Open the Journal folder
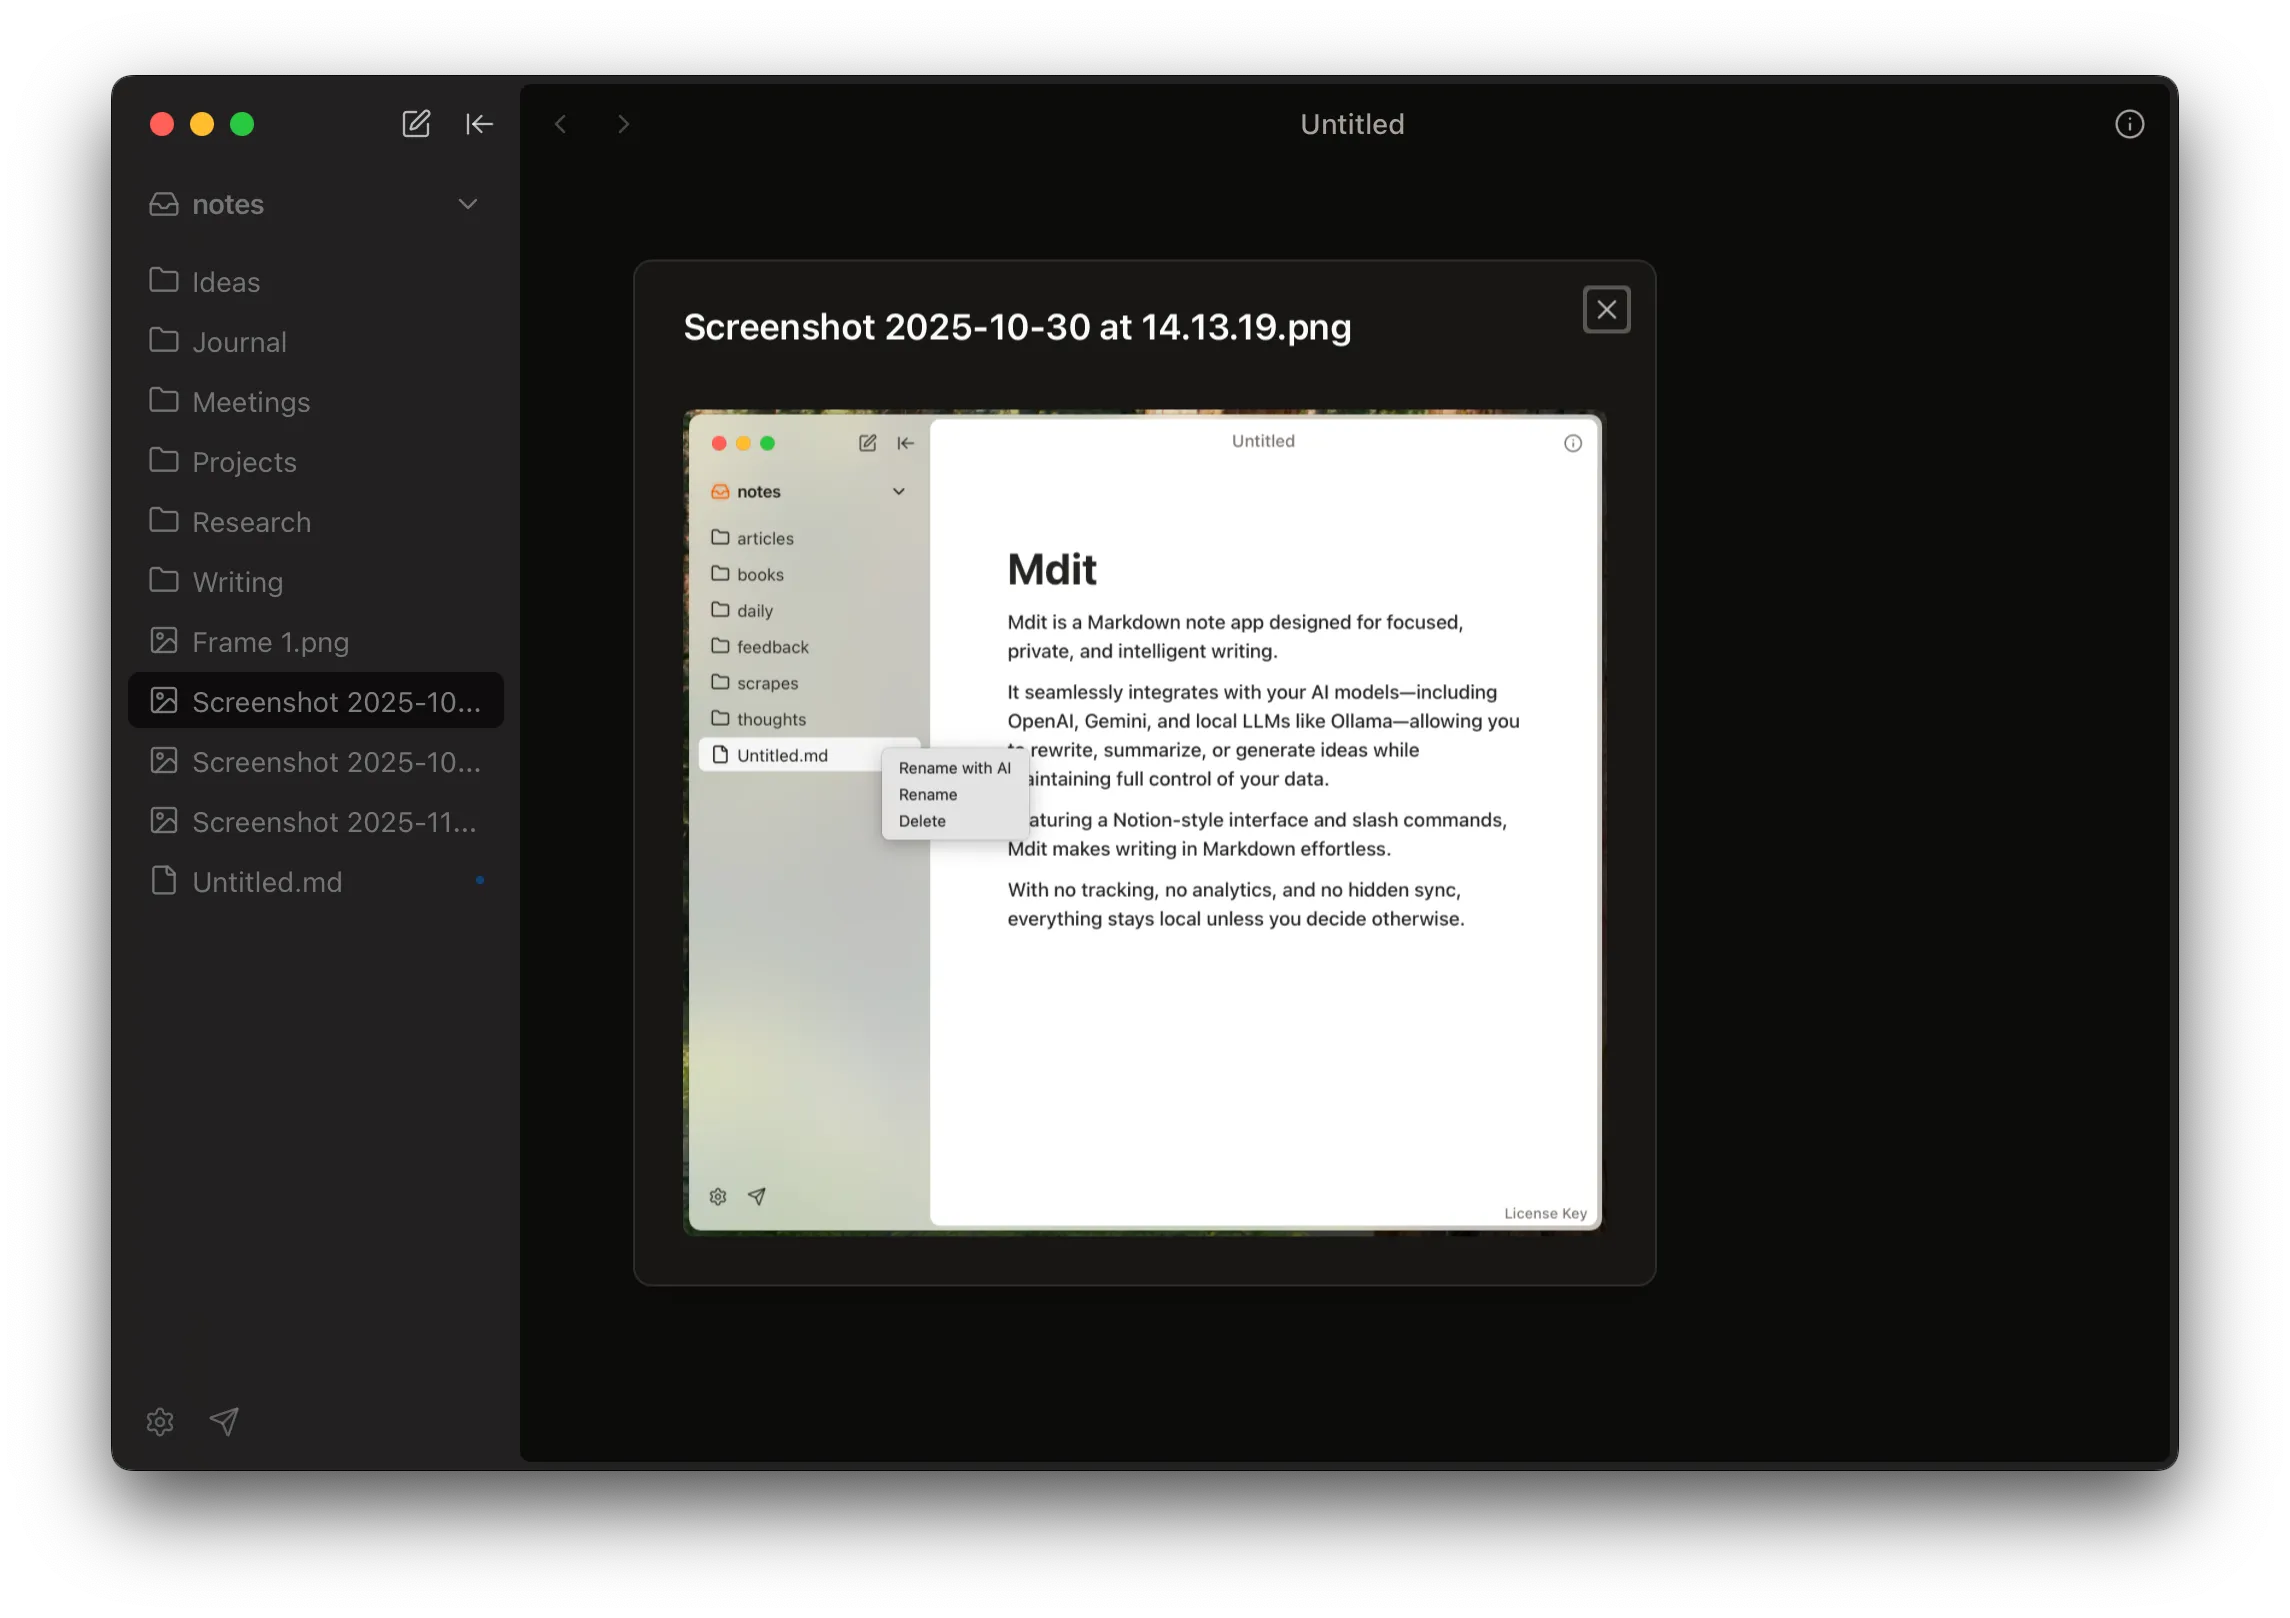This screenshot has height=1618, width=2290. [239, 342]
